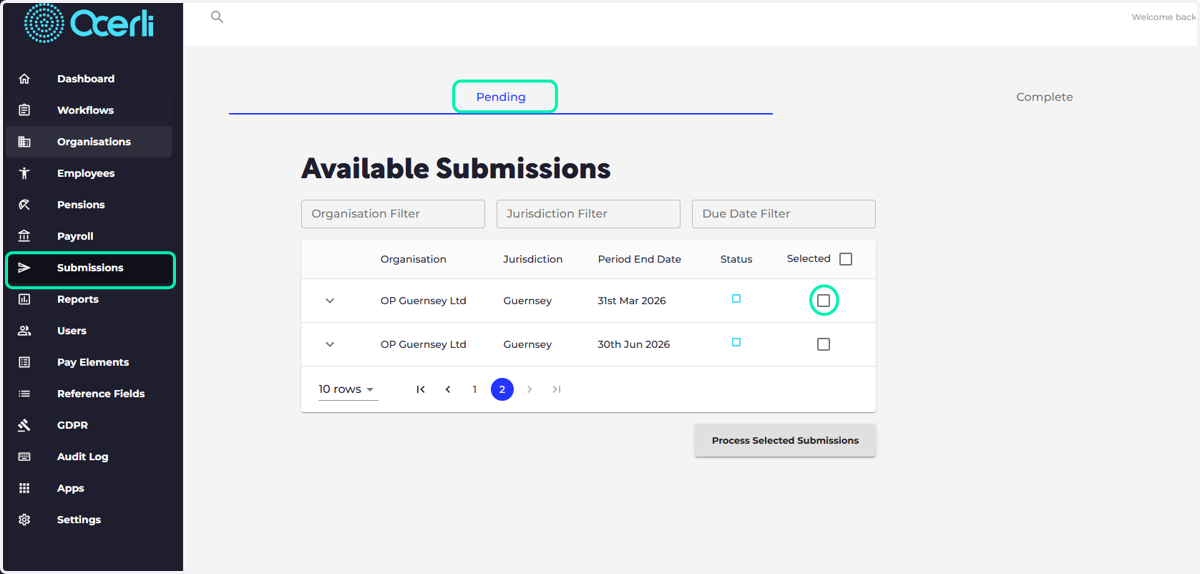Click the search magnifier icon

pyautogui.click(x=217, y=17)
